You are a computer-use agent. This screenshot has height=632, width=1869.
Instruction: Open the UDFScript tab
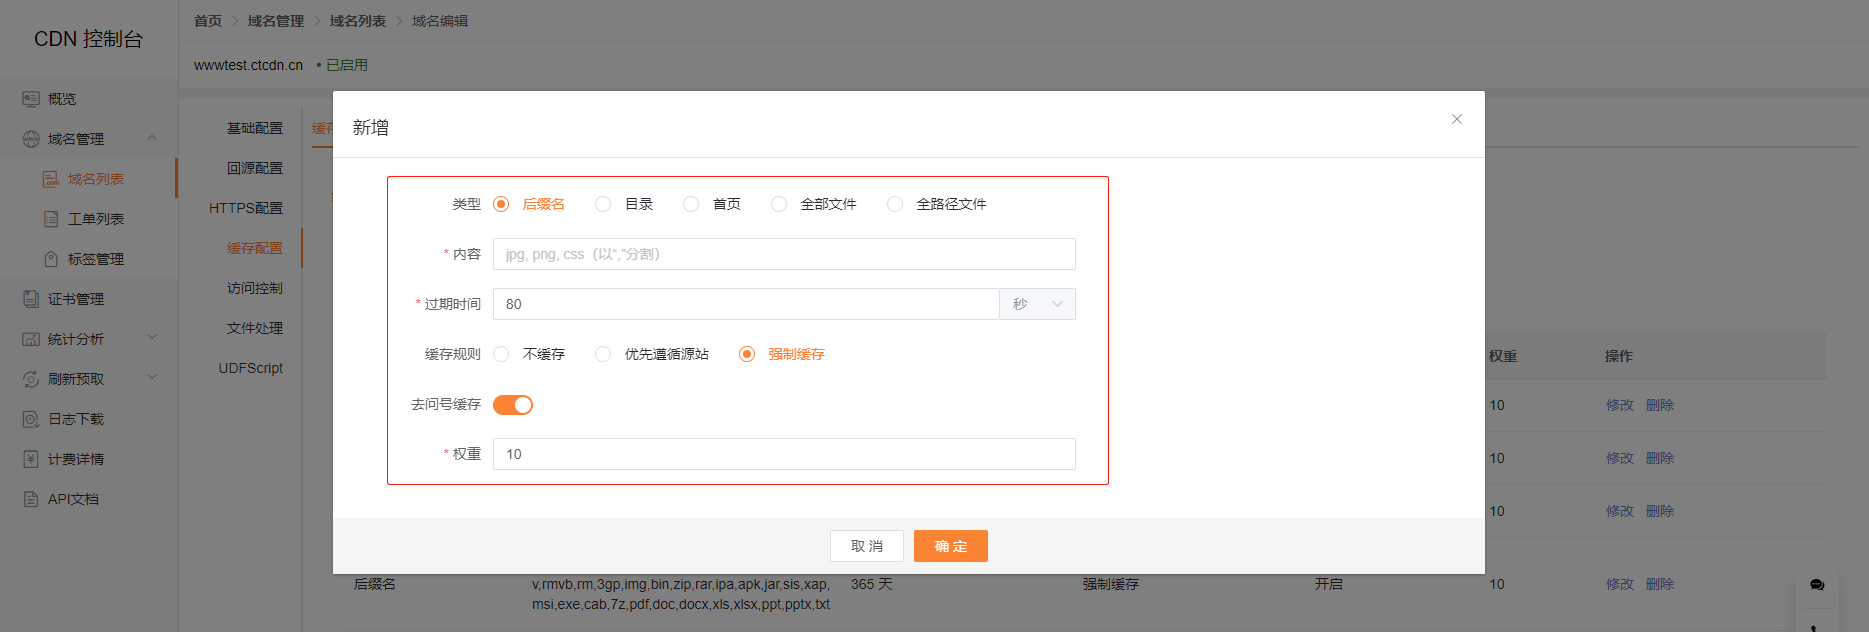tap(251, 368)
